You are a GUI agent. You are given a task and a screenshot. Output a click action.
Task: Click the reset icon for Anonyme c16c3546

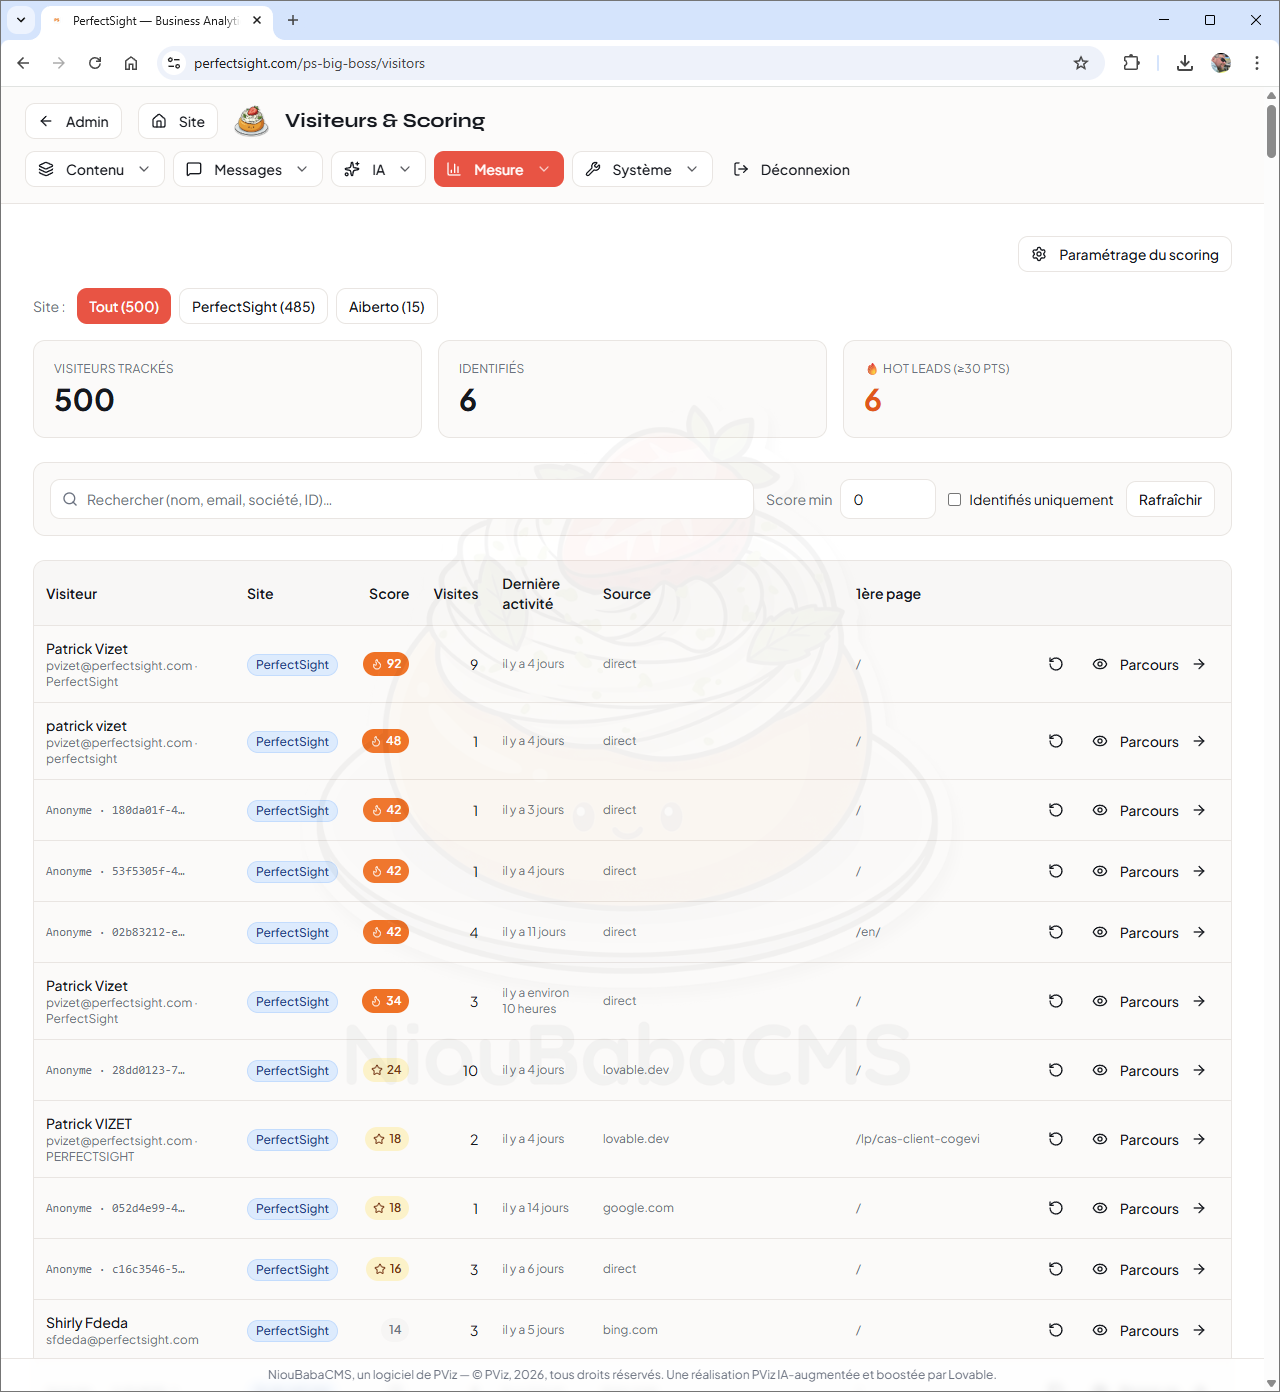[x=1055, y=1269]
